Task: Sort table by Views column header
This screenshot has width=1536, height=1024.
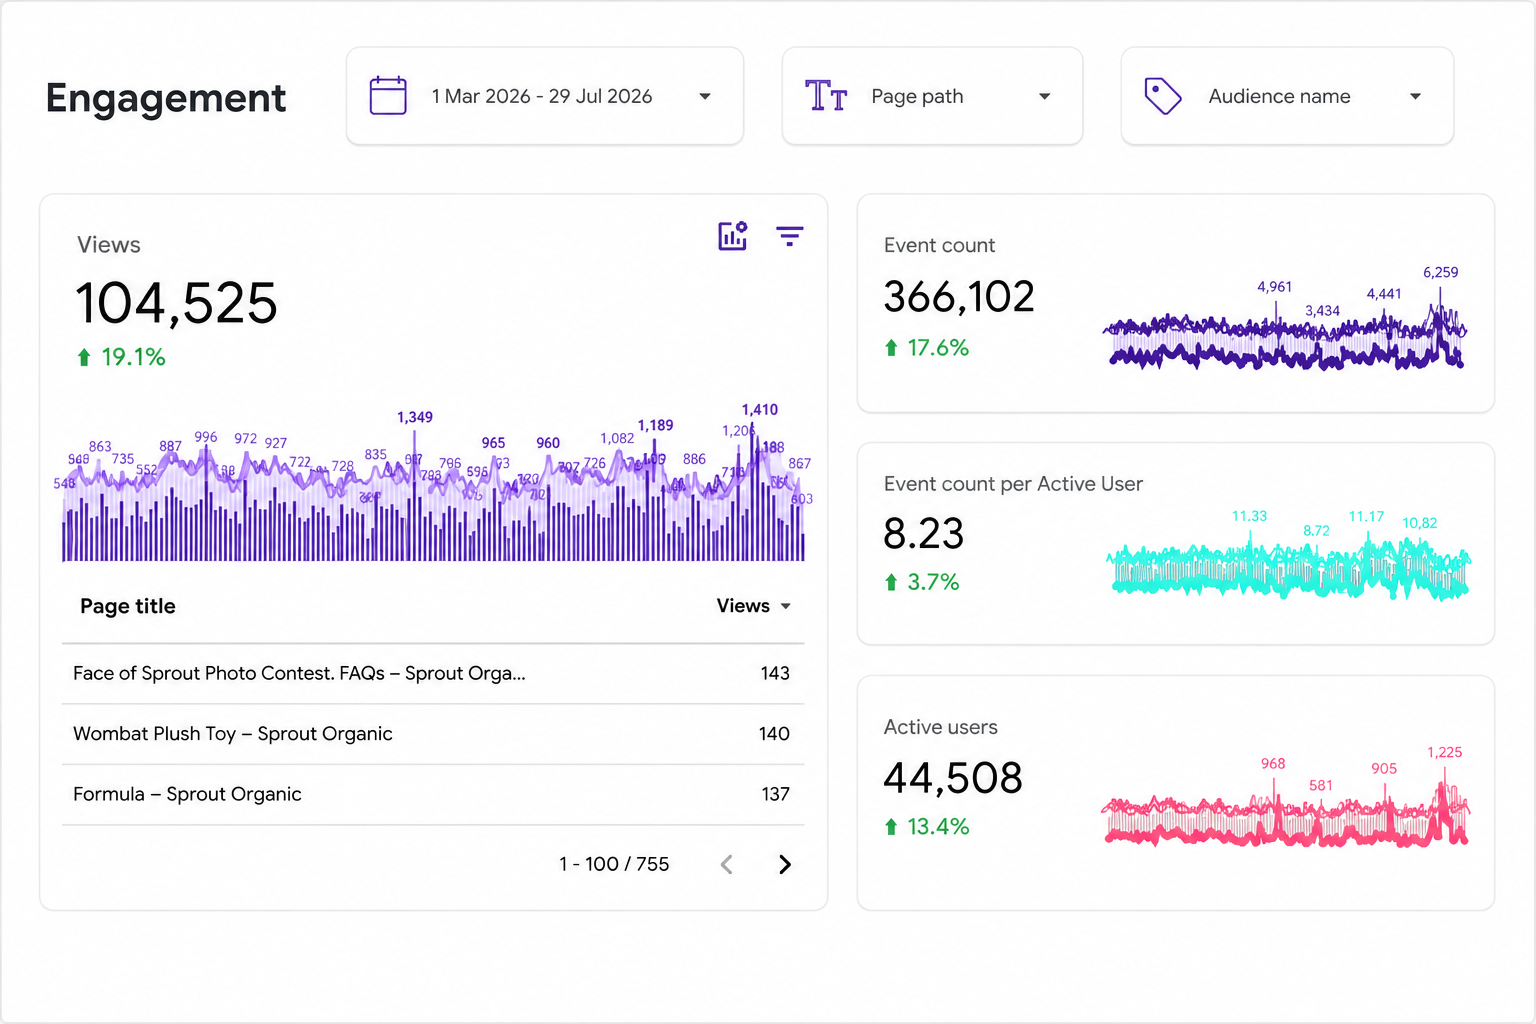Action: tap(753, 606)
